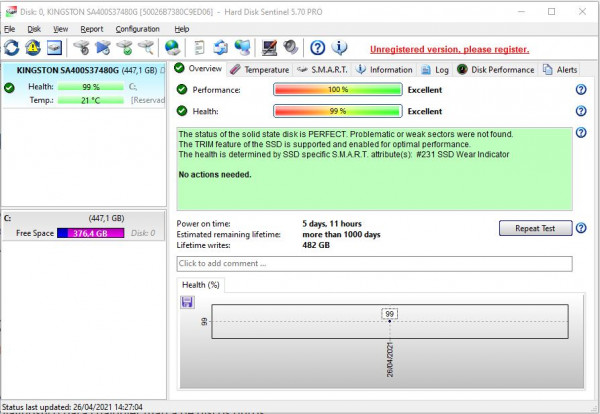Click the 26/04/2021 date label on chart
This screenshot has height=414, width=600.
(390, 360)
